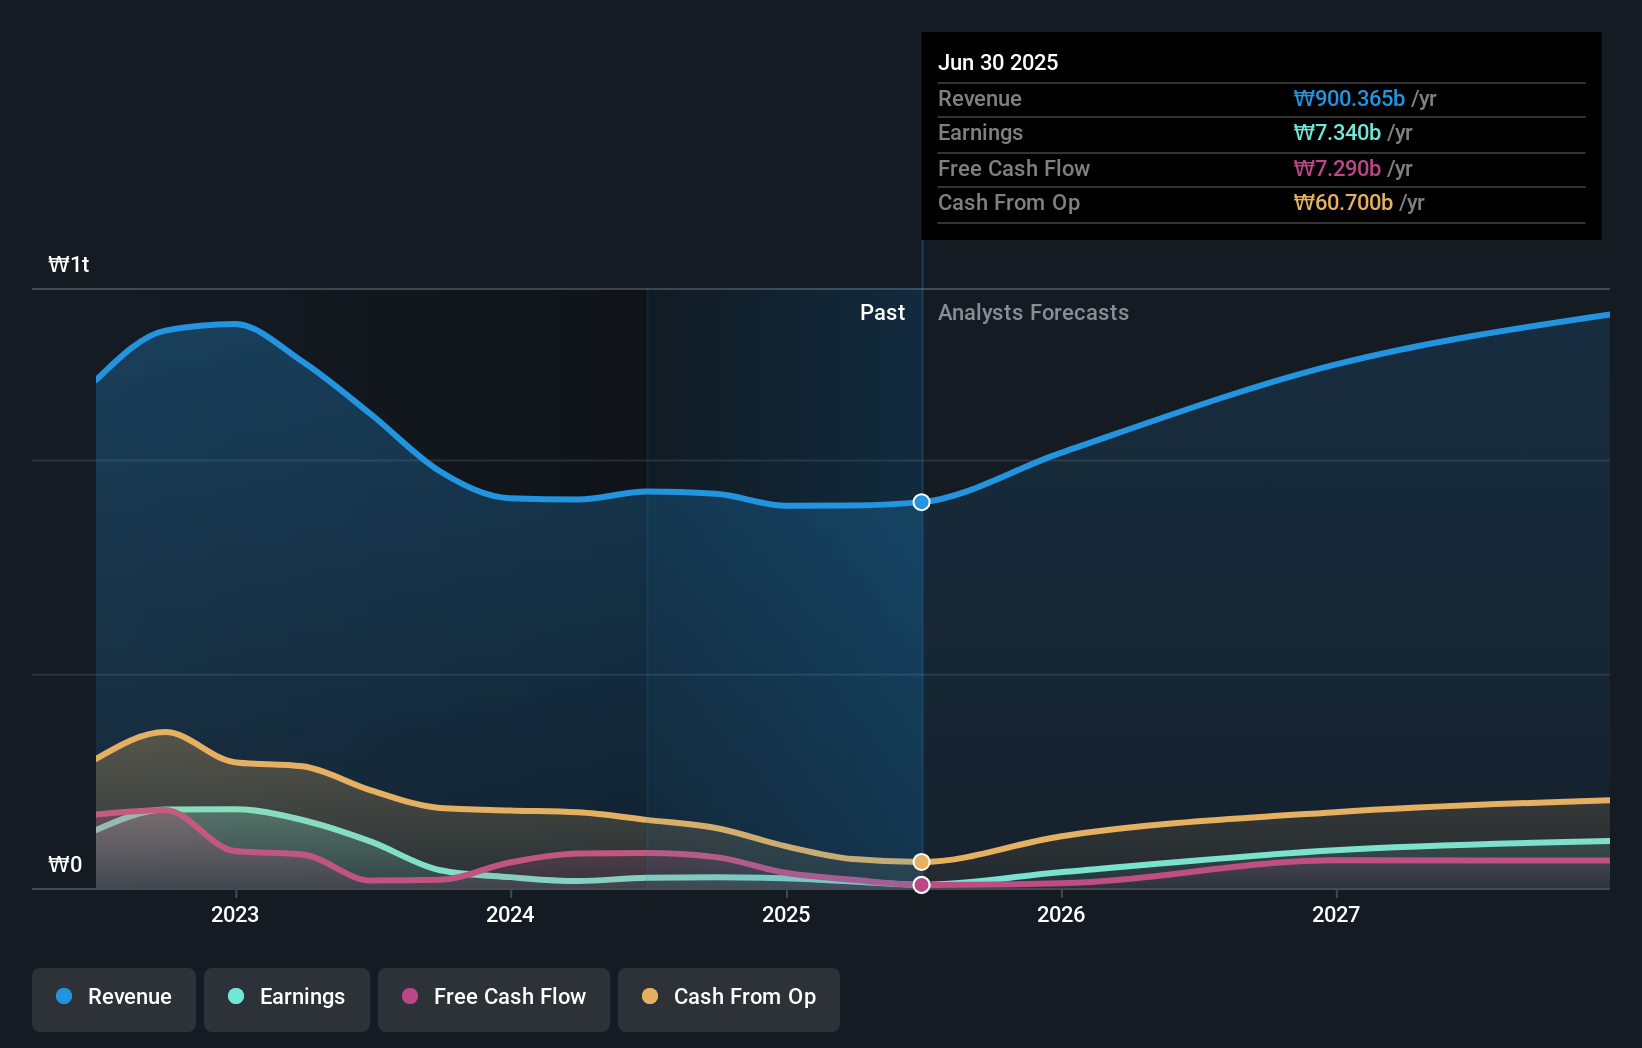1642x1048 pixels.
Task: Click the 2025 label on the timeline axis
Action: tap(786, 914)
